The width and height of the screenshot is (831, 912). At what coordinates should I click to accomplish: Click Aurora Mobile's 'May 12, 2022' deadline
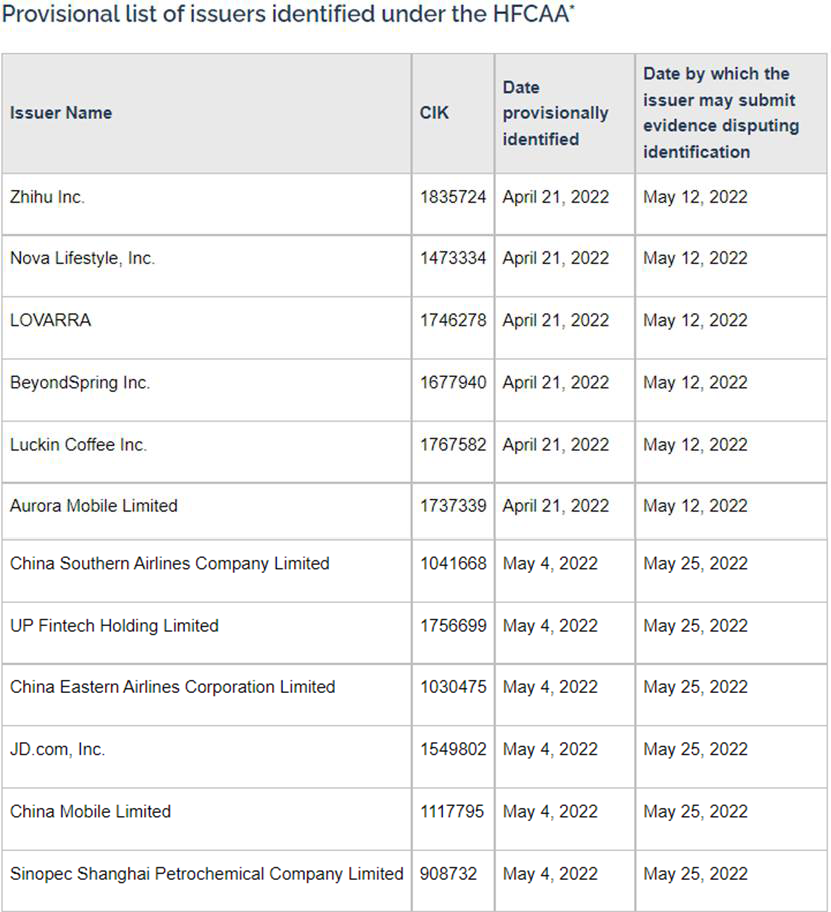pyautogui.click(x=696, y=507)
